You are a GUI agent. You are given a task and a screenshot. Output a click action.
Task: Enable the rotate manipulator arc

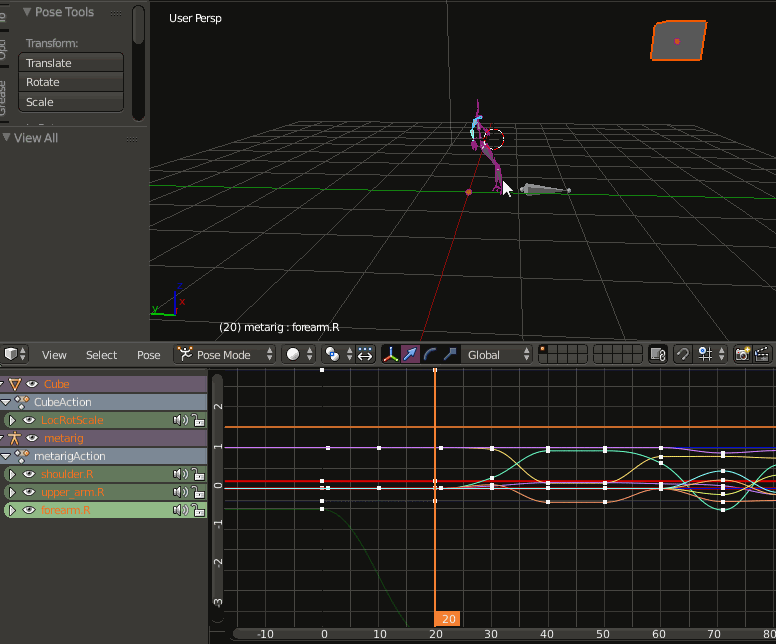point(430,354)
